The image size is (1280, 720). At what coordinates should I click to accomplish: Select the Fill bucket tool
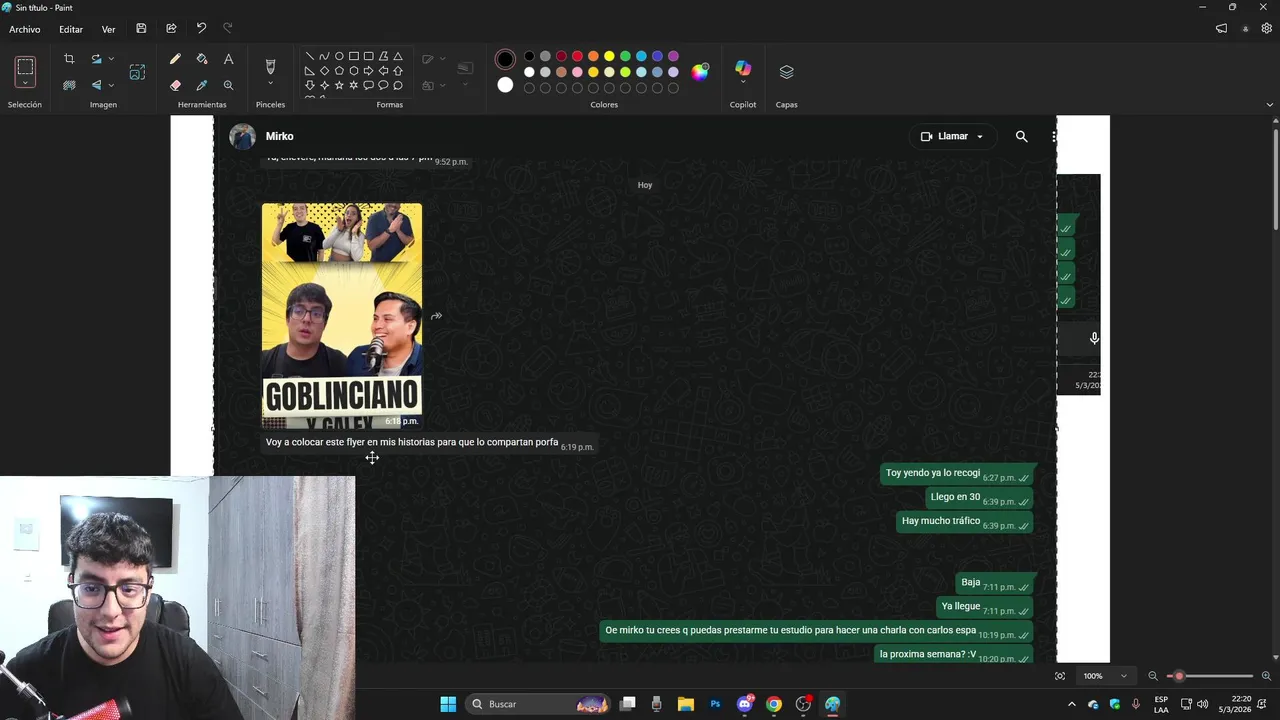(202, 59)
